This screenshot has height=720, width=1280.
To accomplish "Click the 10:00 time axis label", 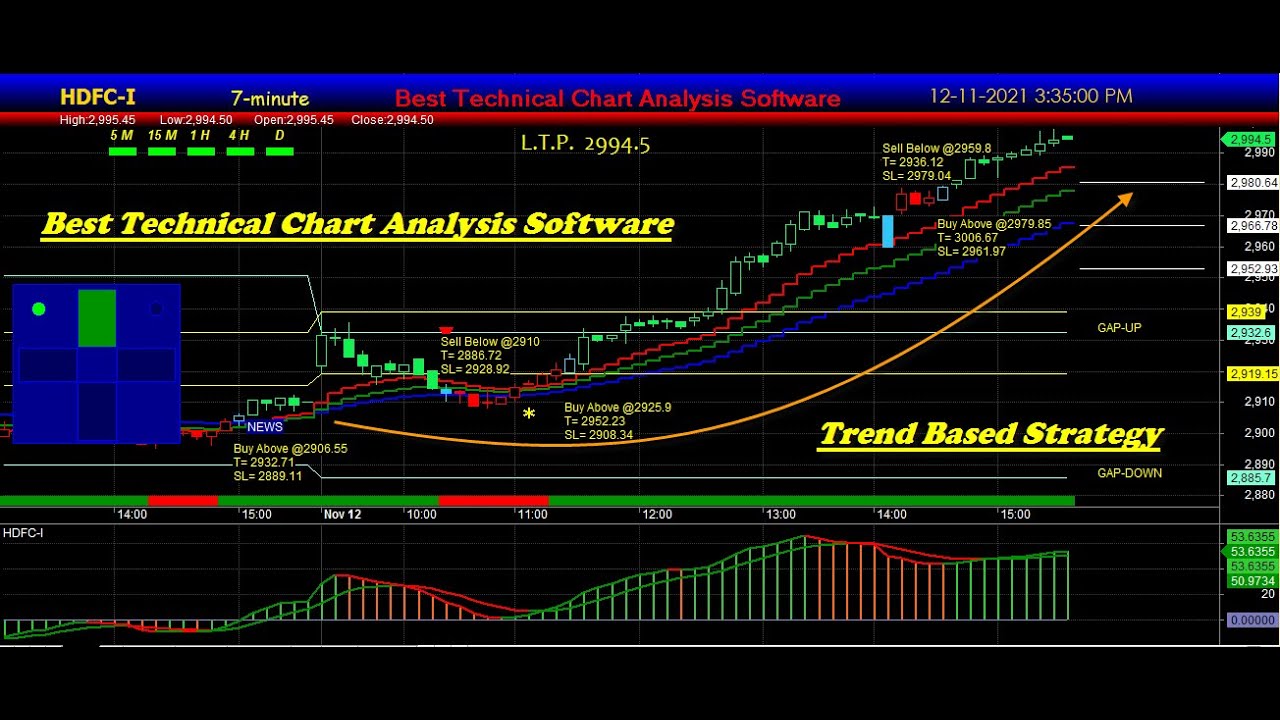I will point(421,514).
